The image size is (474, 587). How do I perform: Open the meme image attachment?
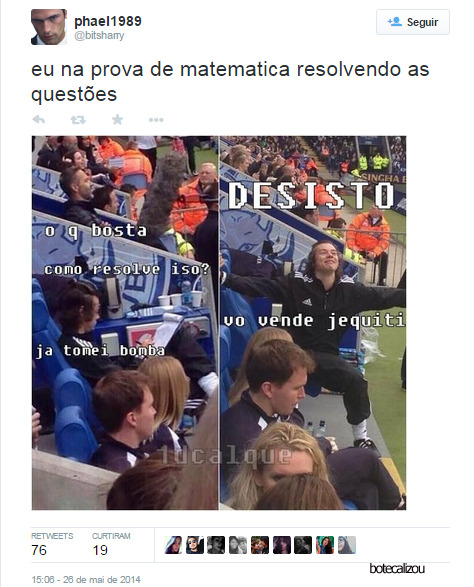coord(219,323)
